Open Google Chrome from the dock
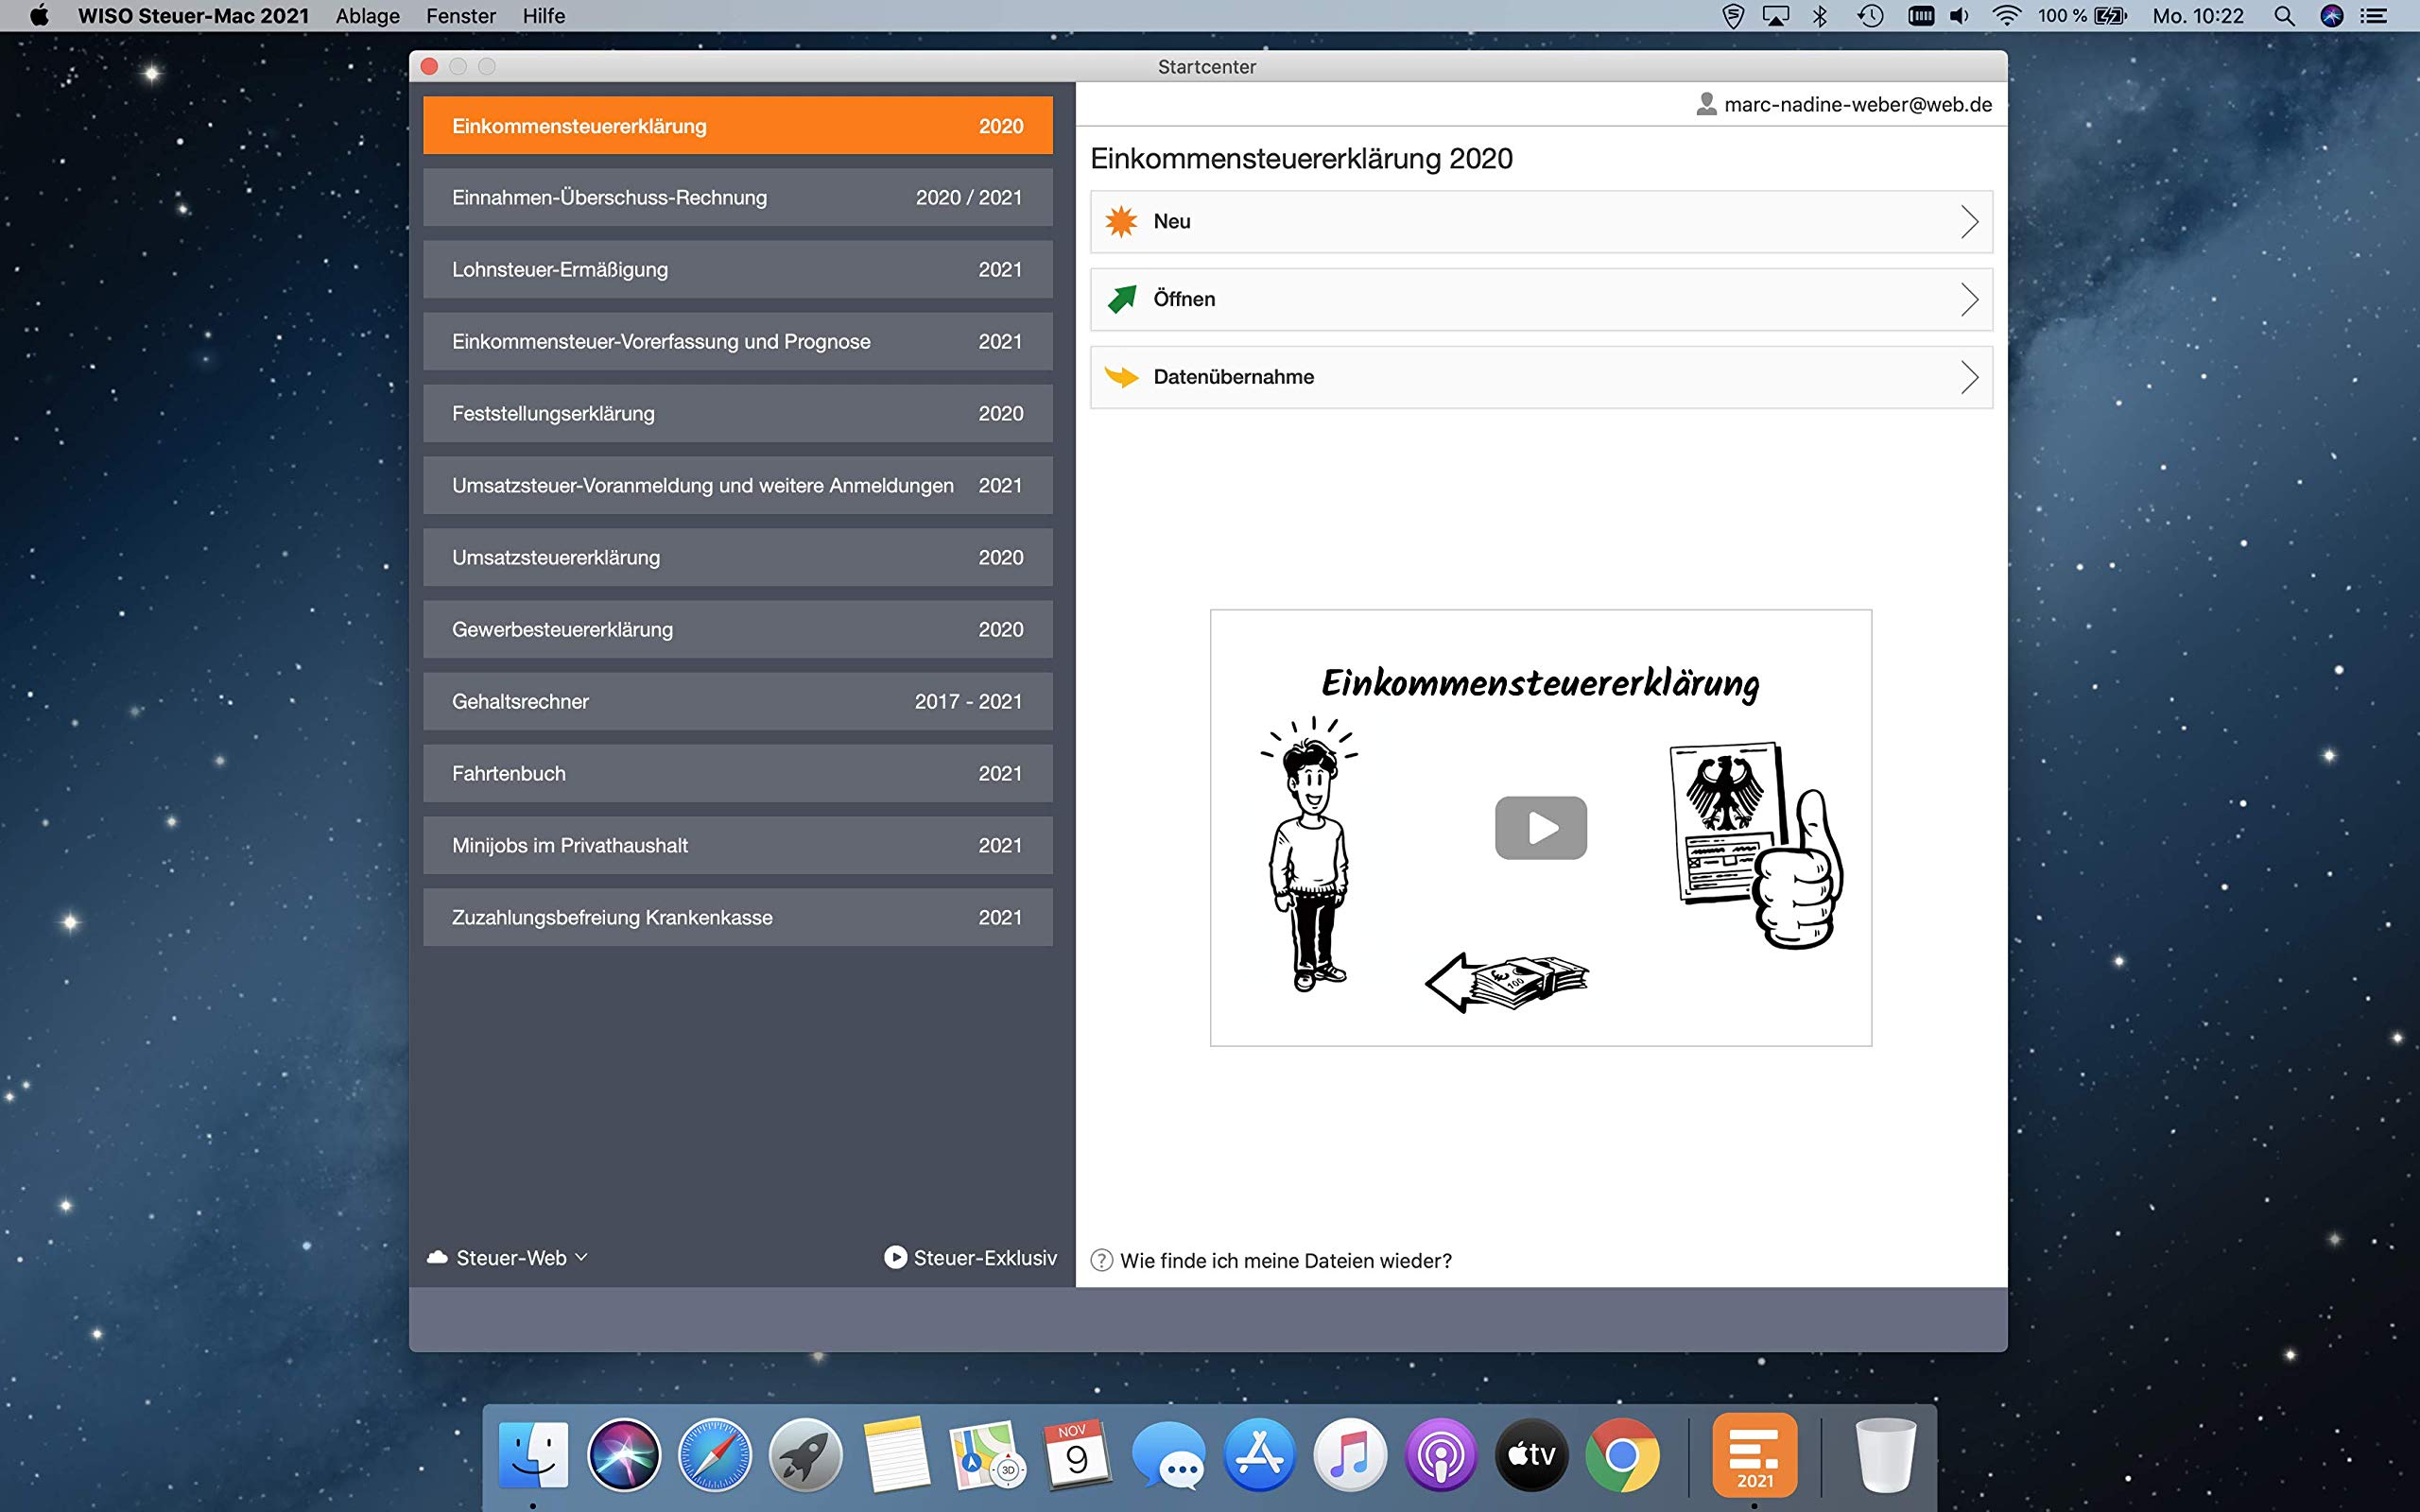The width and height of the screenshot is (2420, 1512). click(1622, 1455)
